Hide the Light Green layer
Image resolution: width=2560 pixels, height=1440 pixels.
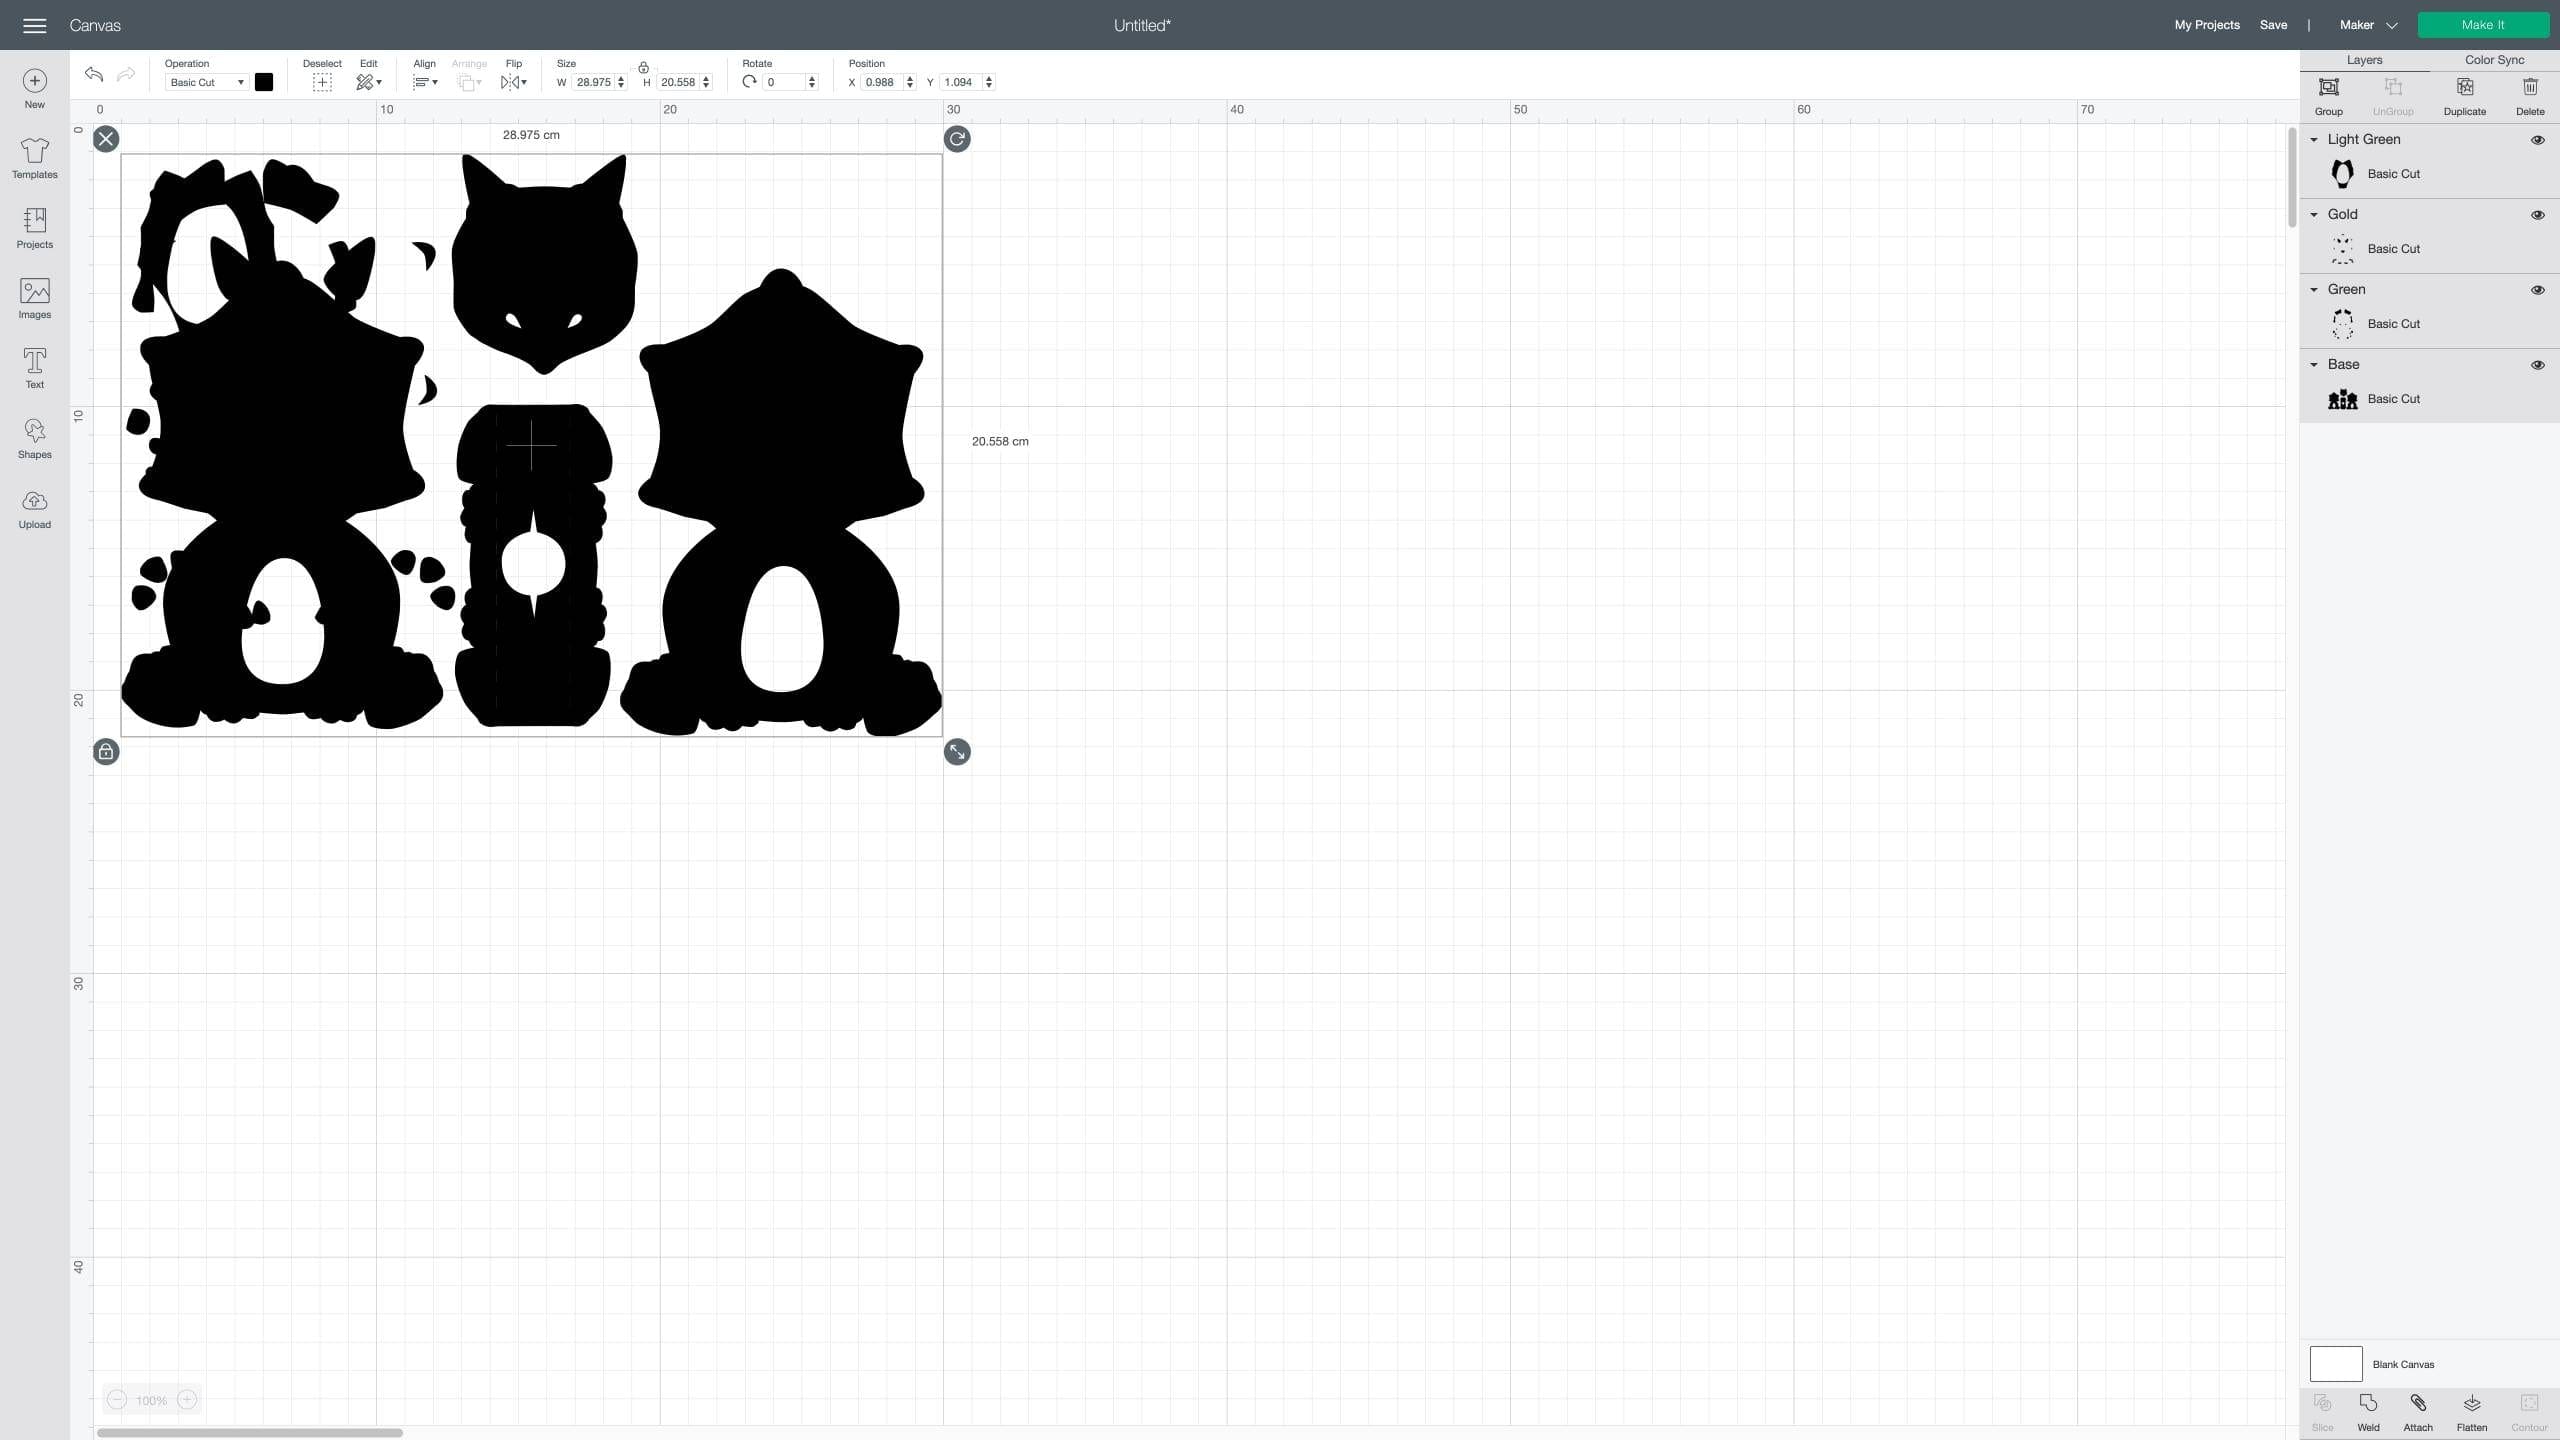tap(2537, 140)
